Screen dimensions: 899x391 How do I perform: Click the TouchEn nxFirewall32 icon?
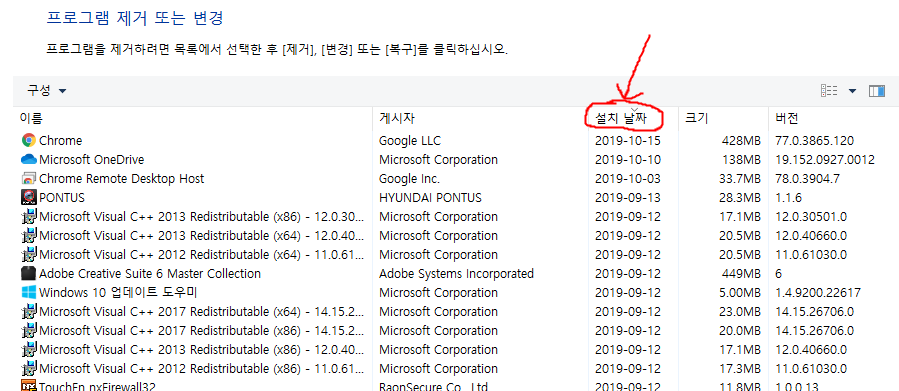coord(29,386)
